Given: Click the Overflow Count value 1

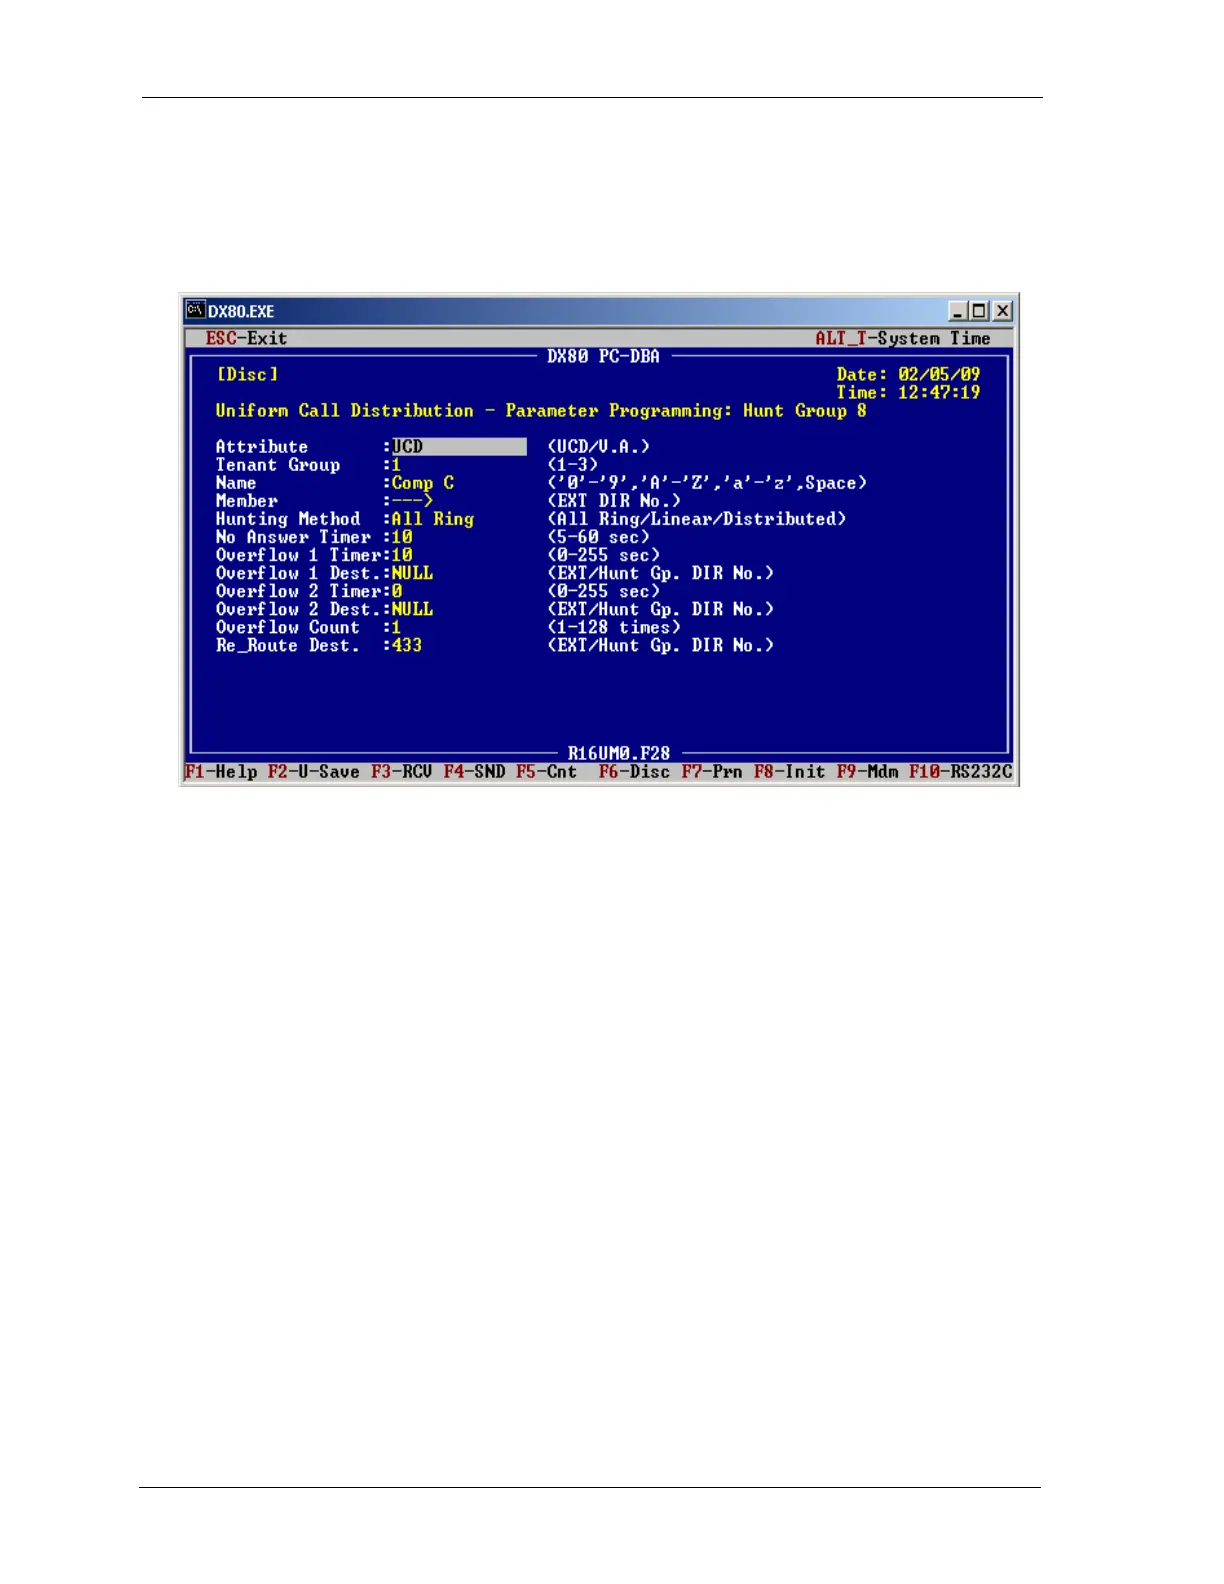Looking at the screenshot, I should [396, 627].
